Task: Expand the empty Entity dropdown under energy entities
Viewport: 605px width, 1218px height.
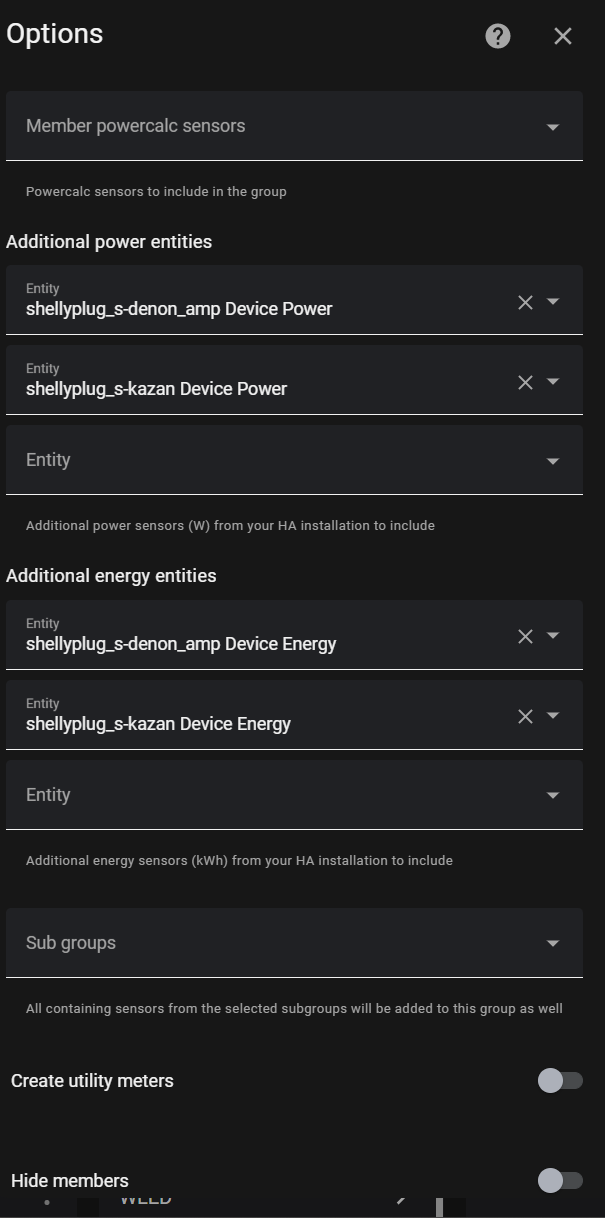Action: pyautogui.click(x=552, y=795)
